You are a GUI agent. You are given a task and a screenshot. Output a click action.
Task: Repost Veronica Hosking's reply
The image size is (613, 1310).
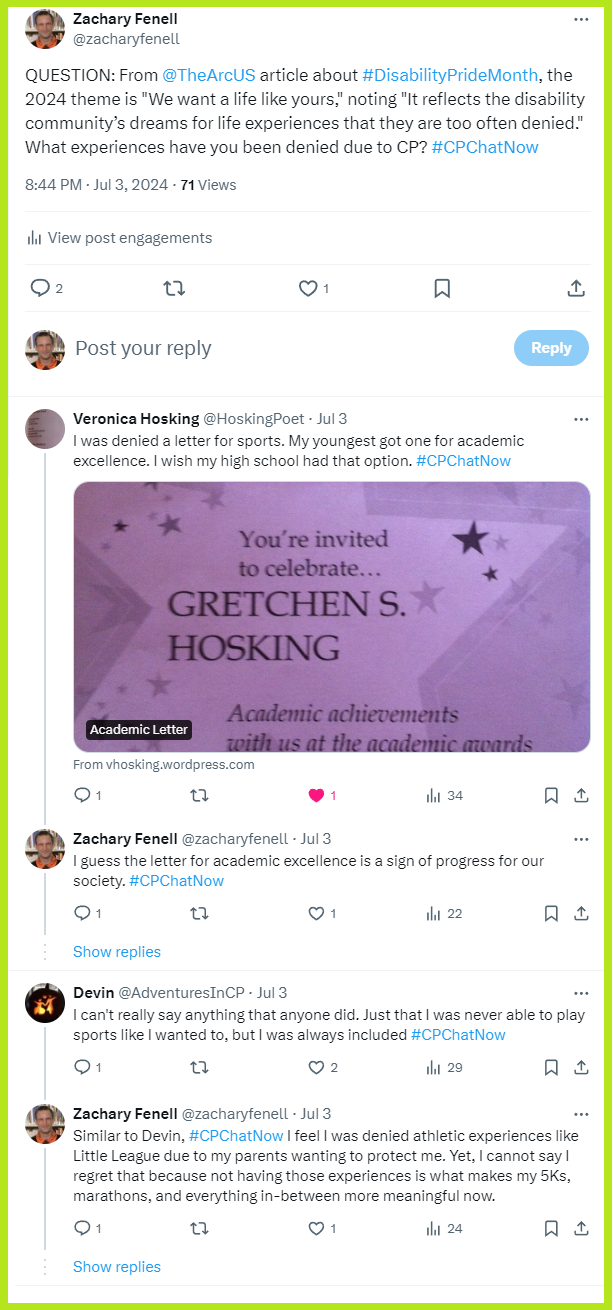click(x=200, y=796)
